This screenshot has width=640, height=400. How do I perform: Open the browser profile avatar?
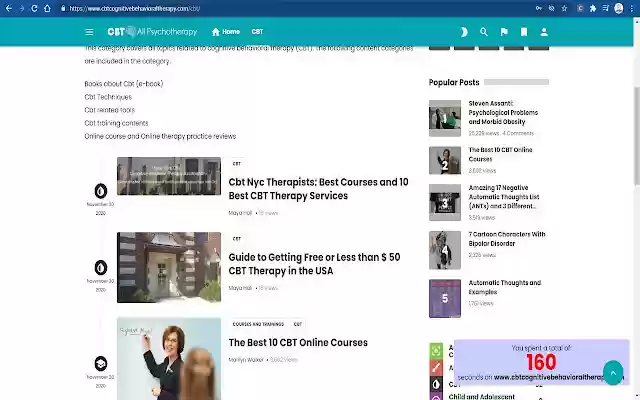coord(619,8)
